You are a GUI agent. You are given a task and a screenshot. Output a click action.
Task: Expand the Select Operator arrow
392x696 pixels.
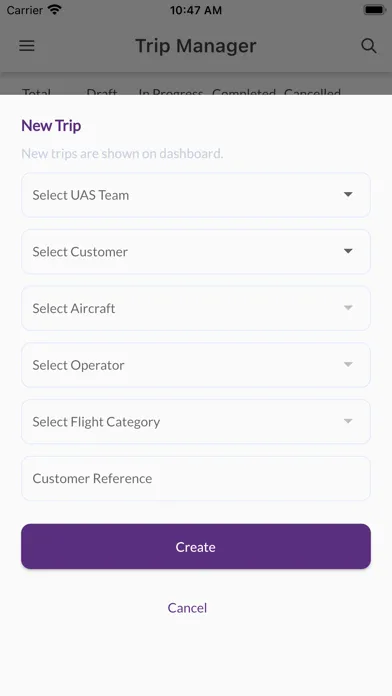pyautogui.click(x=348, y=364)
